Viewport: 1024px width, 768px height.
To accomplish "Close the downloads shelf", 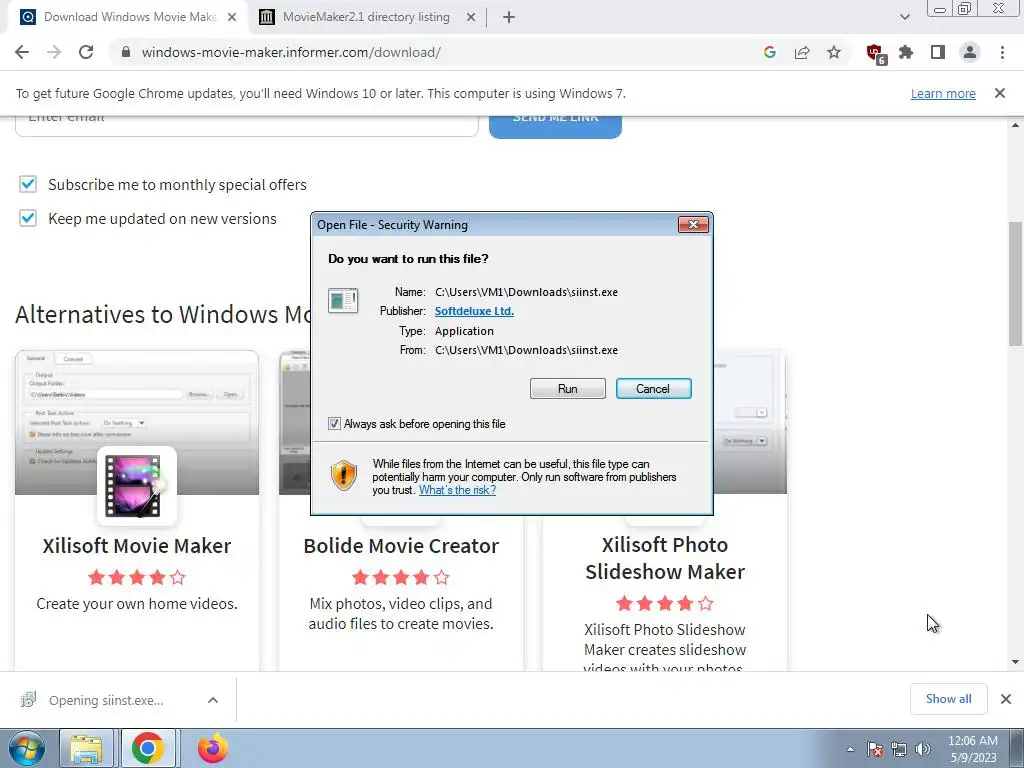I will [1006, 699].
